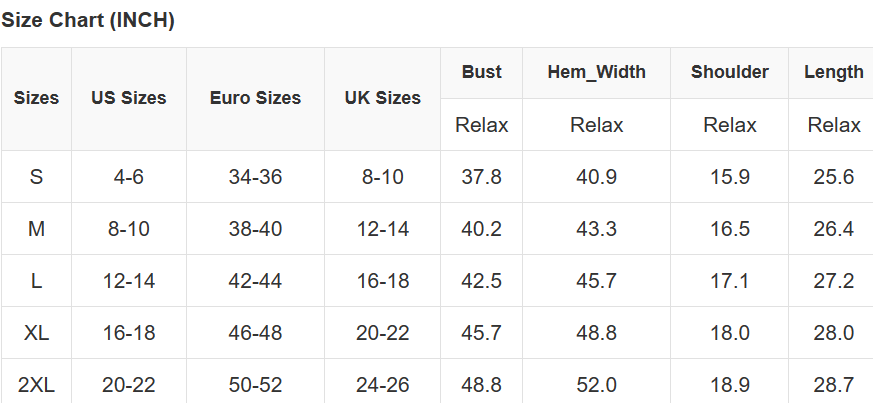
Task: Select the S size row label
Action: coord(36,177)
